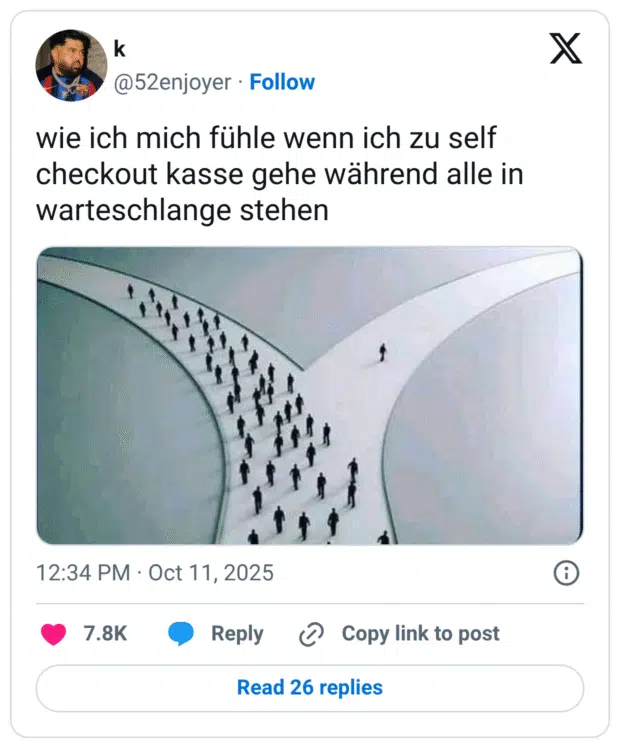Follow the @52enjoyer account

tap(282, 82)
